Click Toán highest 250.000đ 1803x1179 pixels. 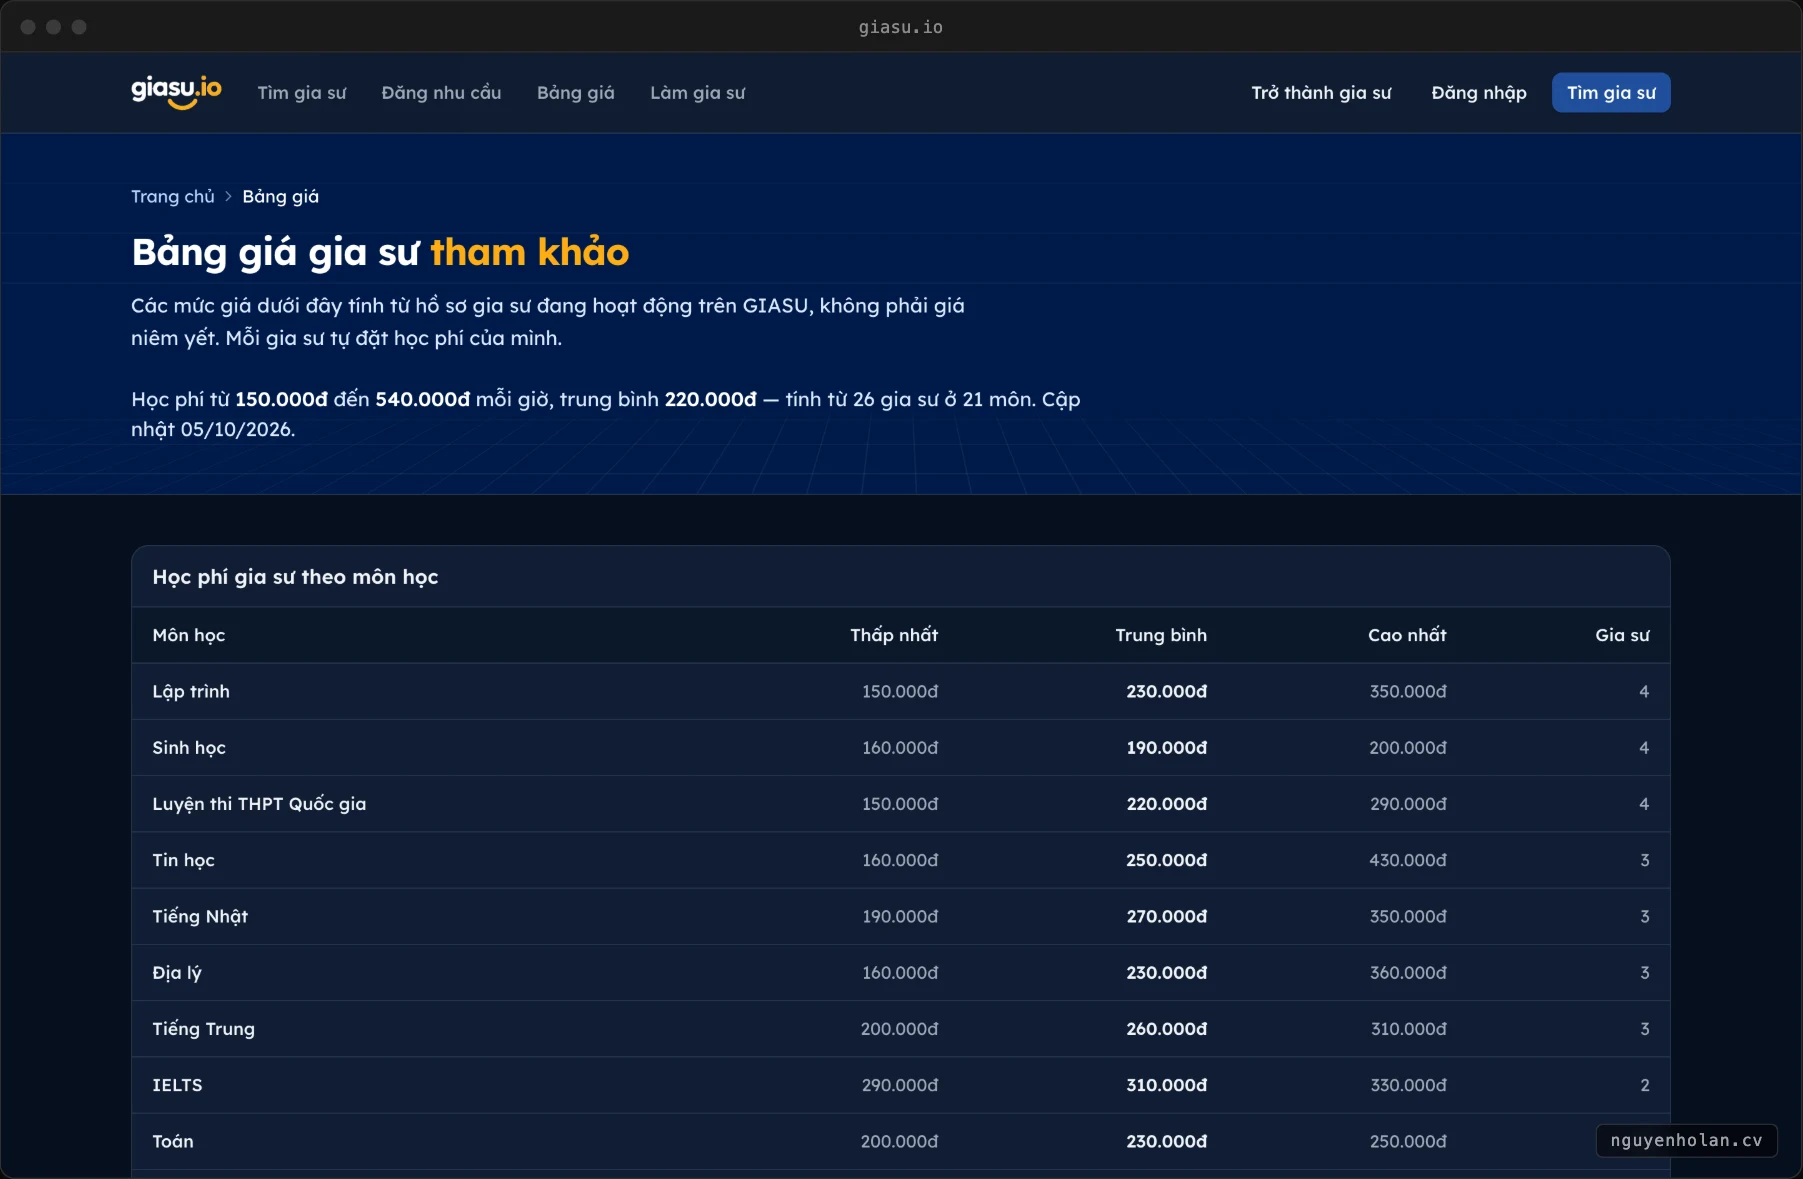click(1408, 1141)
